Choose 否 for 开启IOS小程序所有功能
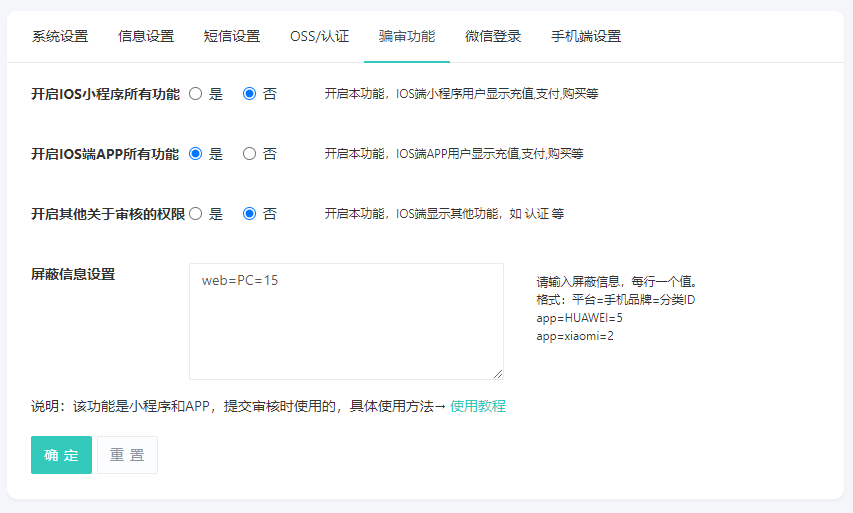Image resolution: width=853 pixels, height=513 pixels. [x=249, y=94]
